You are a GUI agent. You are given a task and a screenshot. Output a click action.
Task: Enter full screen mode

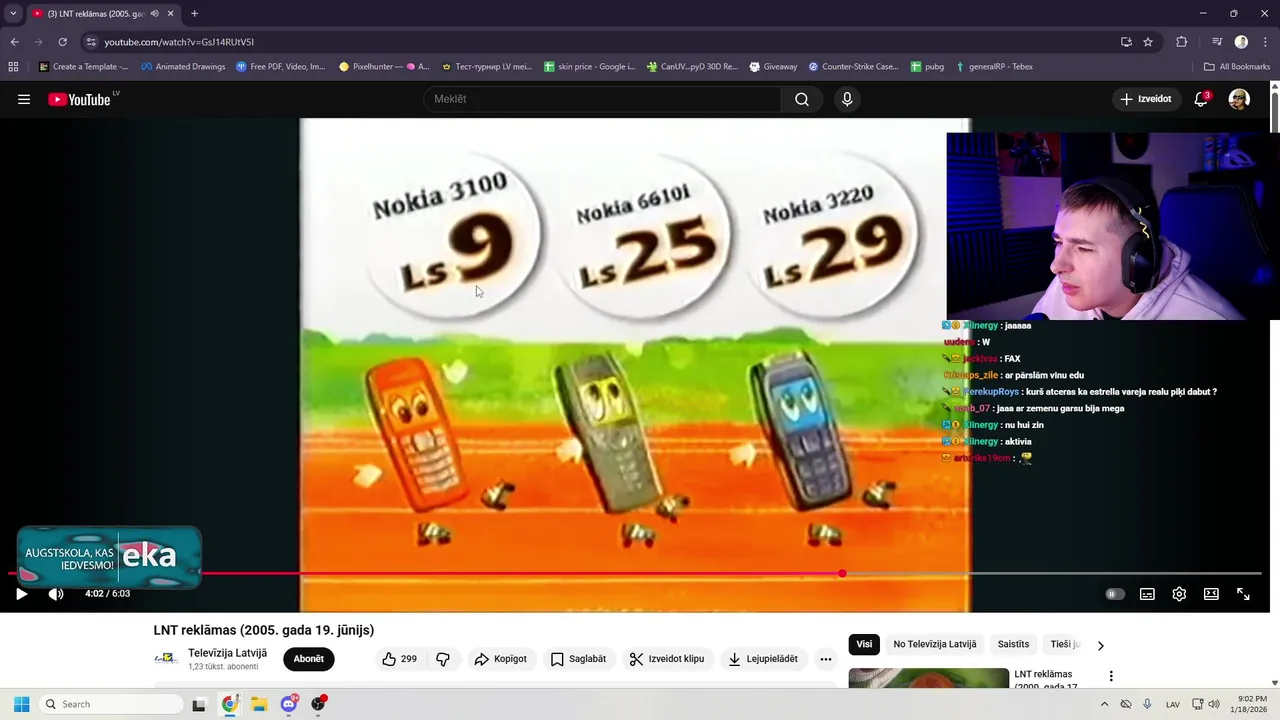(1243, 594)
